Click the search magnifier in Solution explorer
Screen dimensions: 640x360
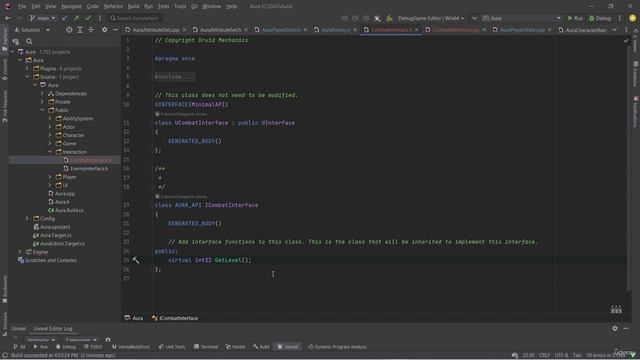tap(29, 41)
